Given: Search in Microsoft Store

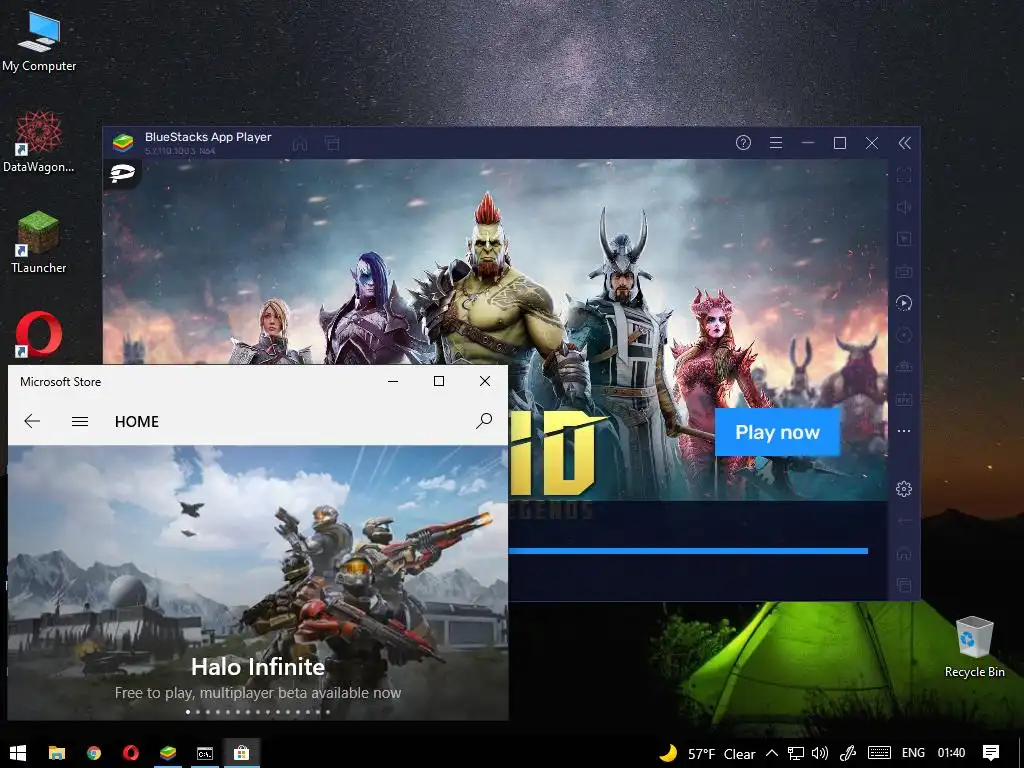Looking at the screenshot, I should (484, 421).
